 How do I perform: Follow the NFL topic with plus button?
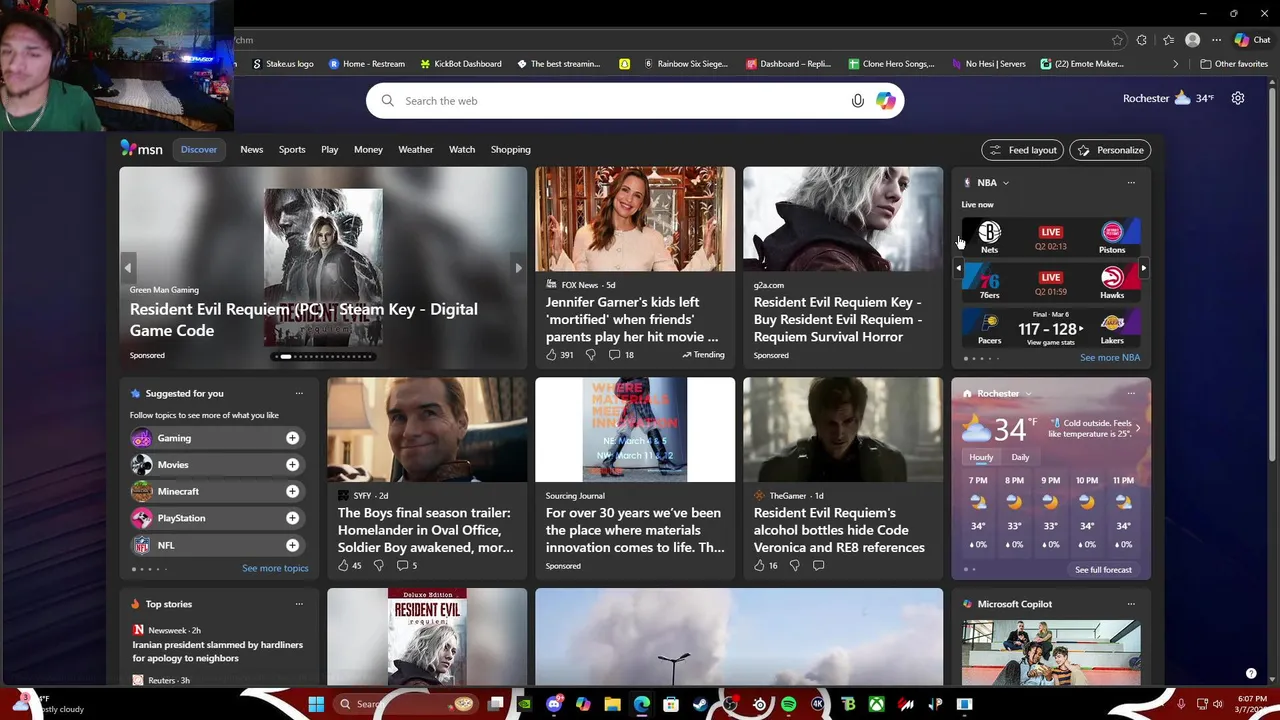pos(292,545)
